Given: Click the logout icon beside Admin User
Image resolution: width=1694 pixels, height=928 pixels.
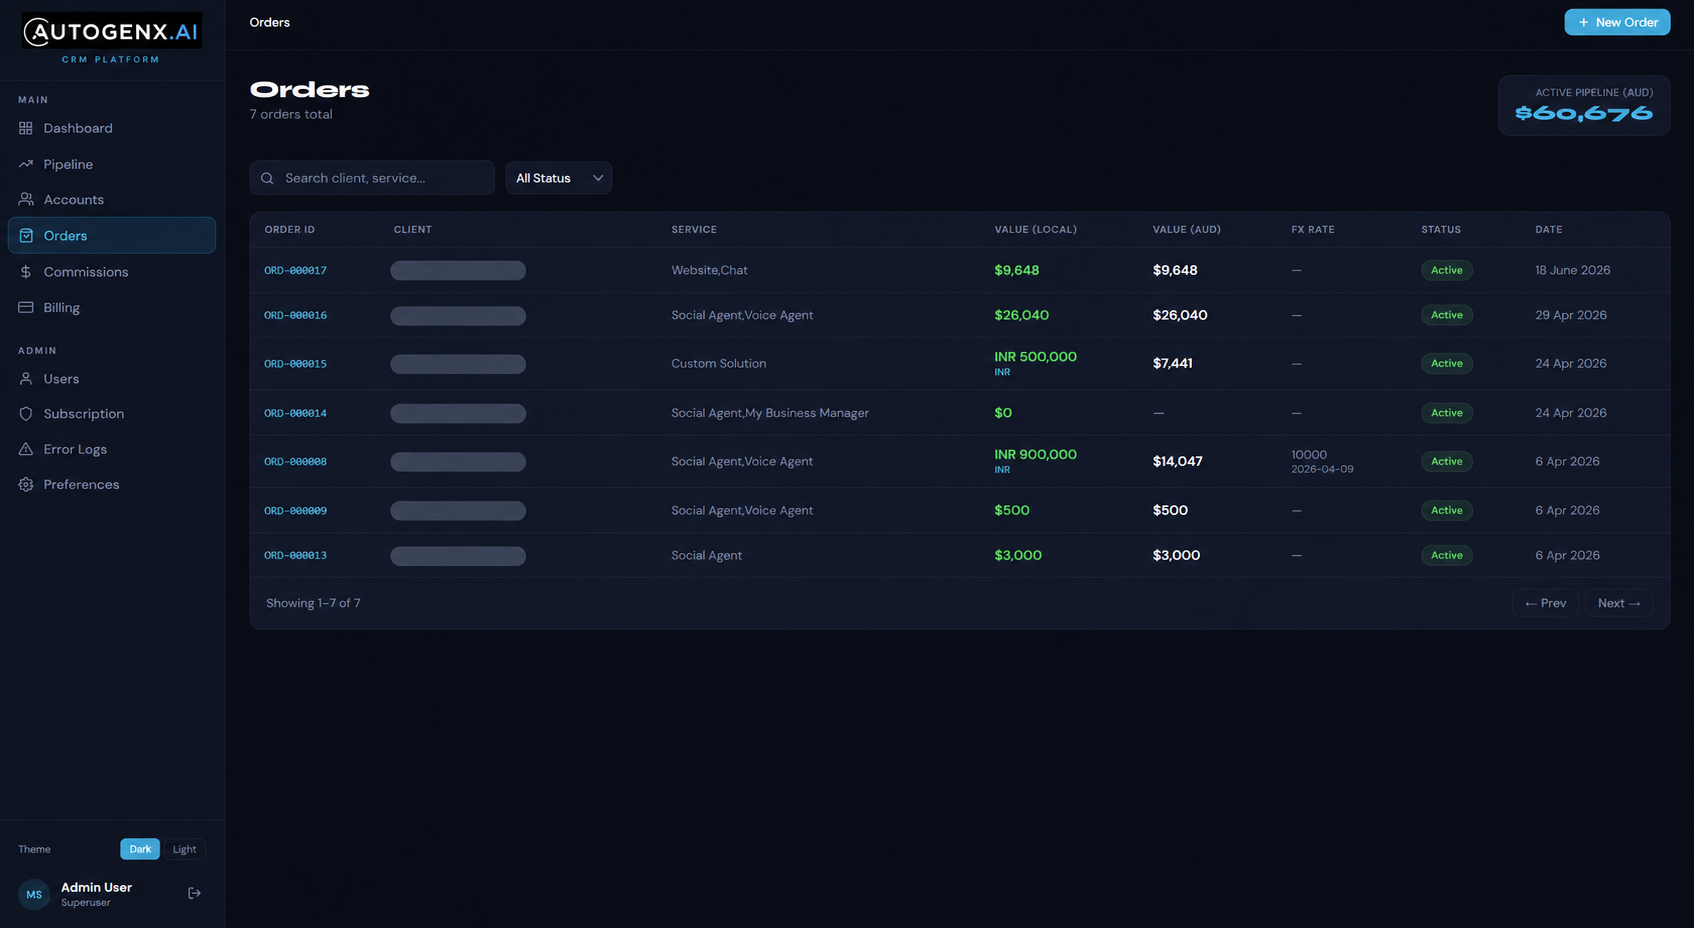Looking at the screenshot, I should 195,893.
